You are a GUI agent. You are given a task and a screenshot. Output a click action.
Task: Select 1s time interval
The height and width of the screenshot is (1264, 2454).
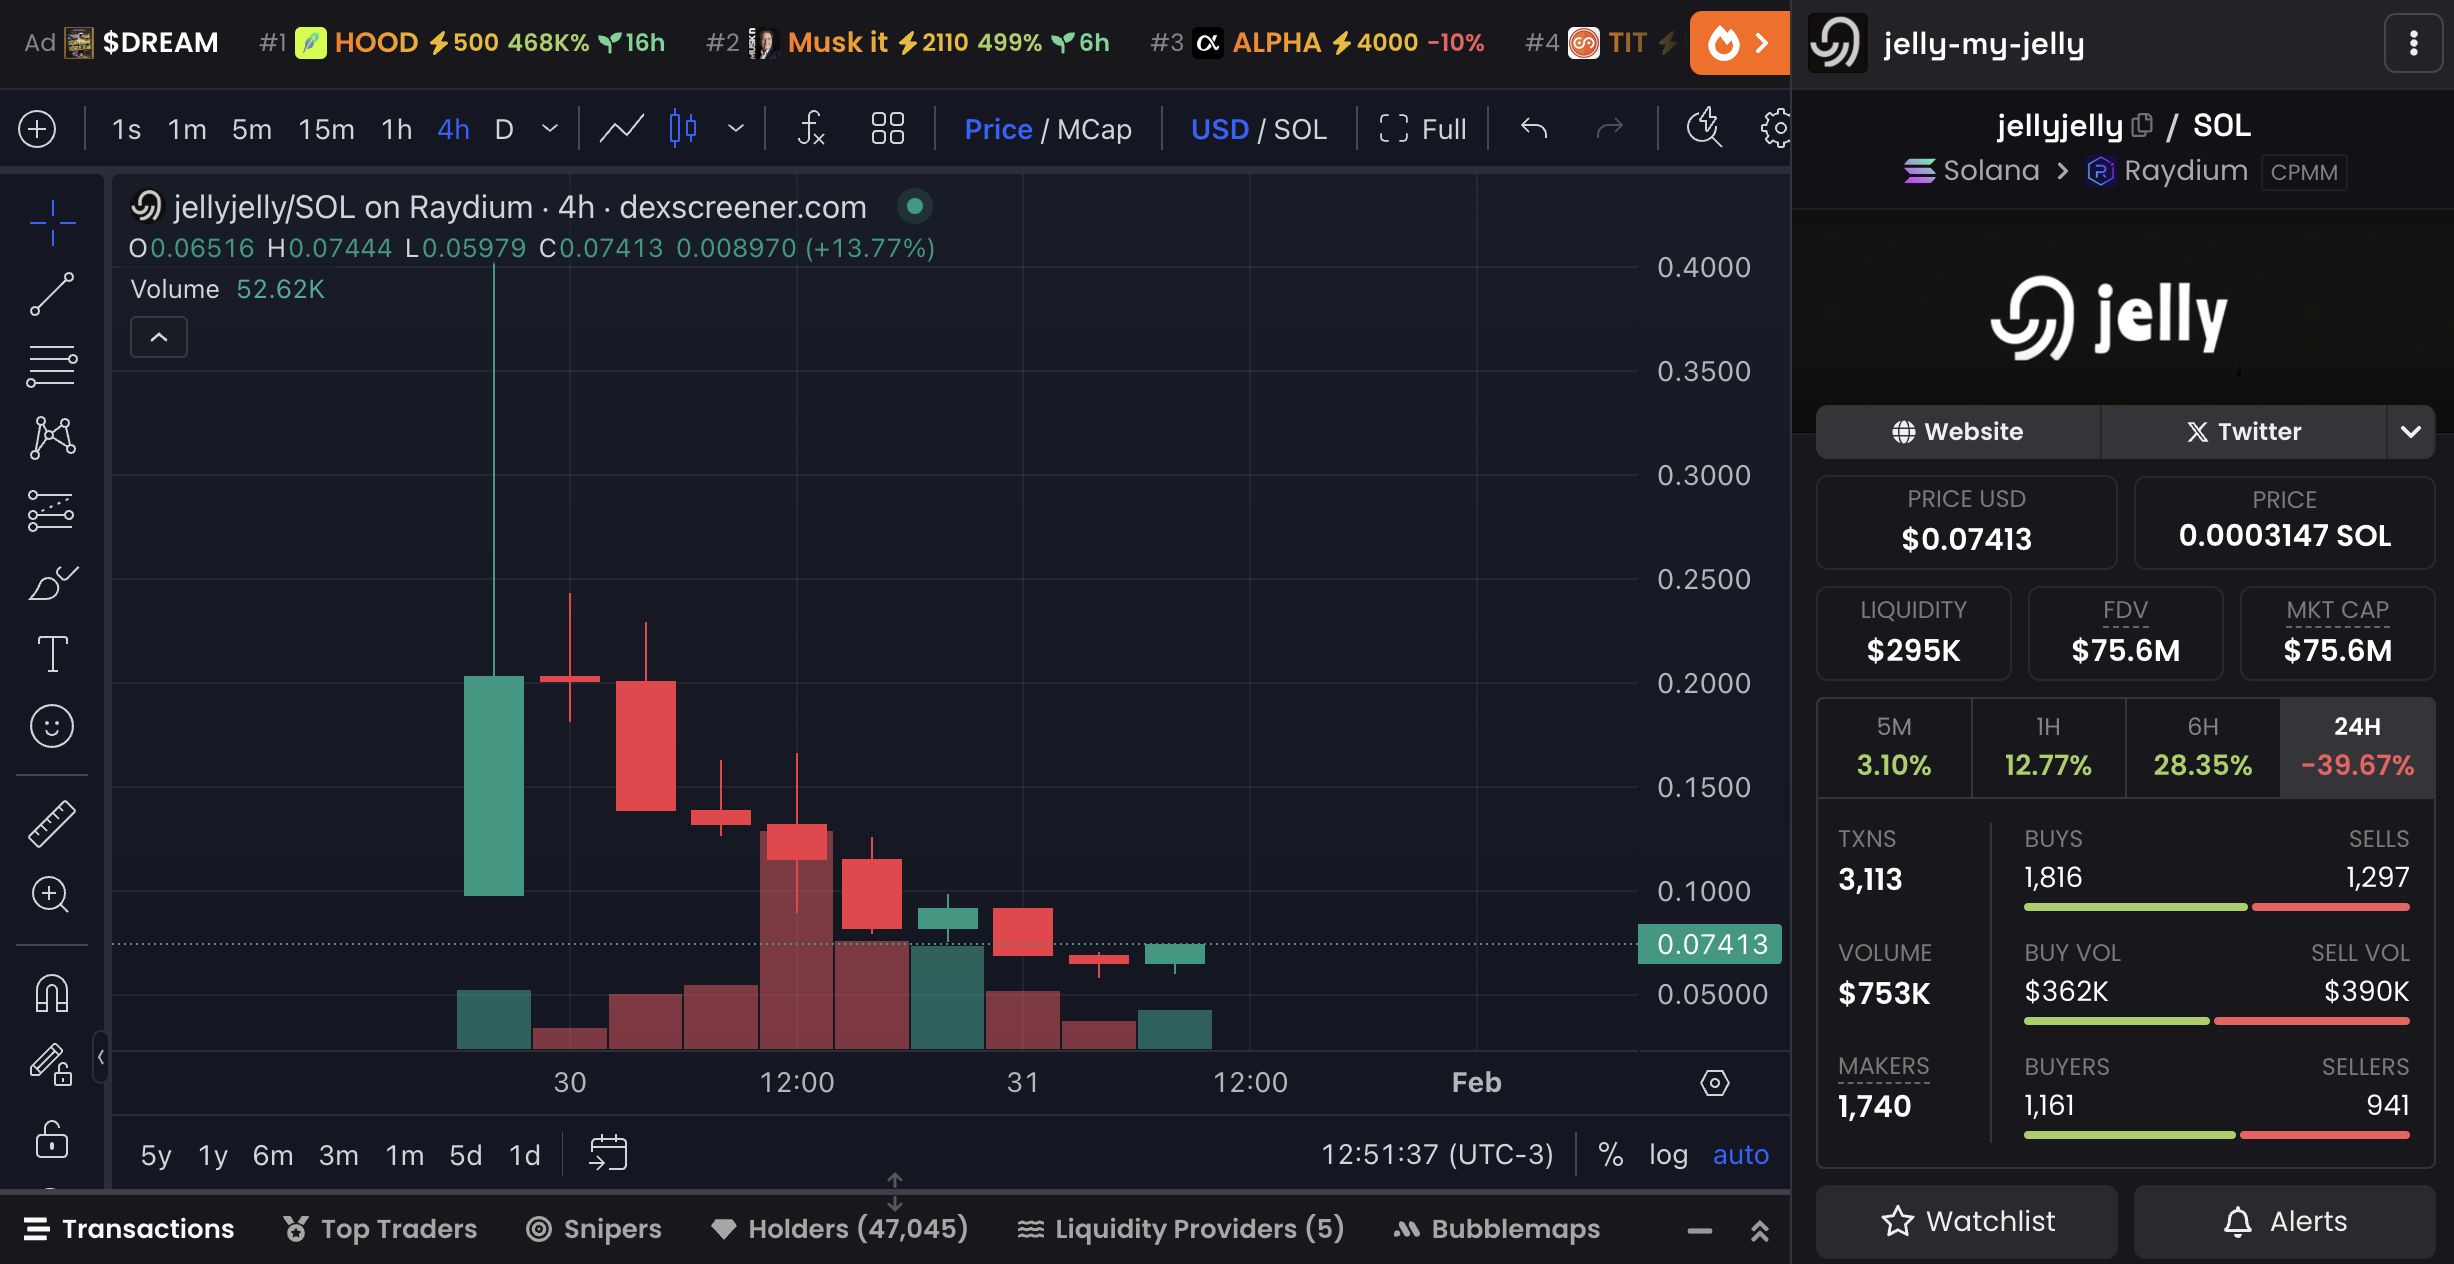[x=126, y=129]
